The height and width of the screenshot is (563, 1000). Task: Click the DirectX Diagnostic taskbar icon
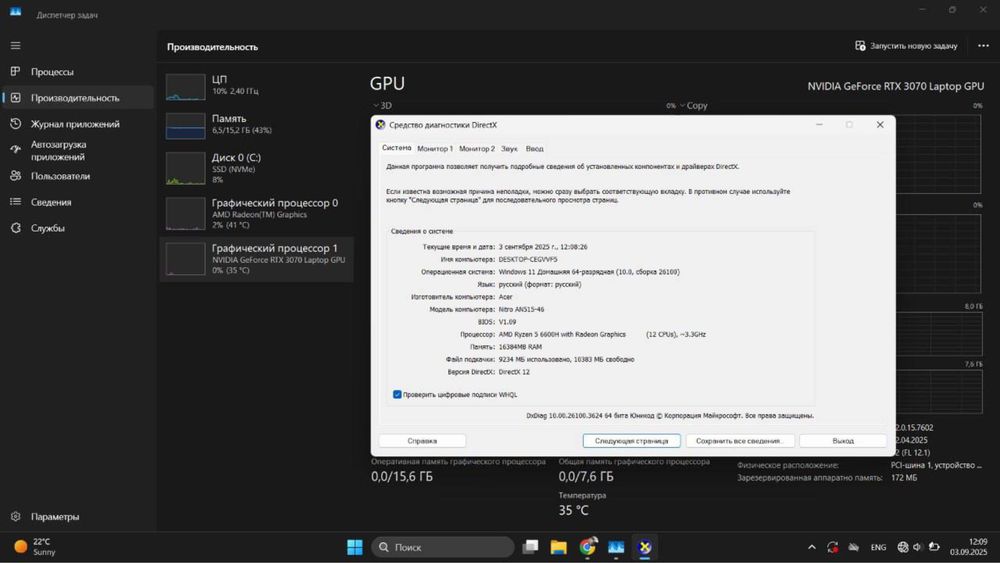pyautogui.click(x=645, y=547)
